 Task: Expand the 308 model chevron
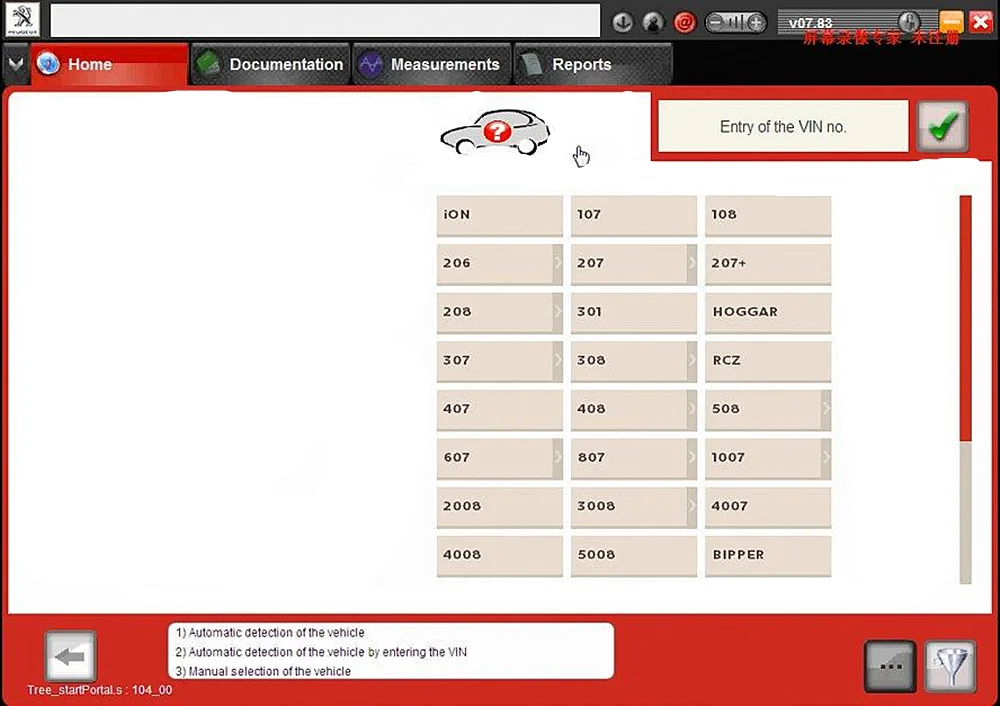(691, 360)
